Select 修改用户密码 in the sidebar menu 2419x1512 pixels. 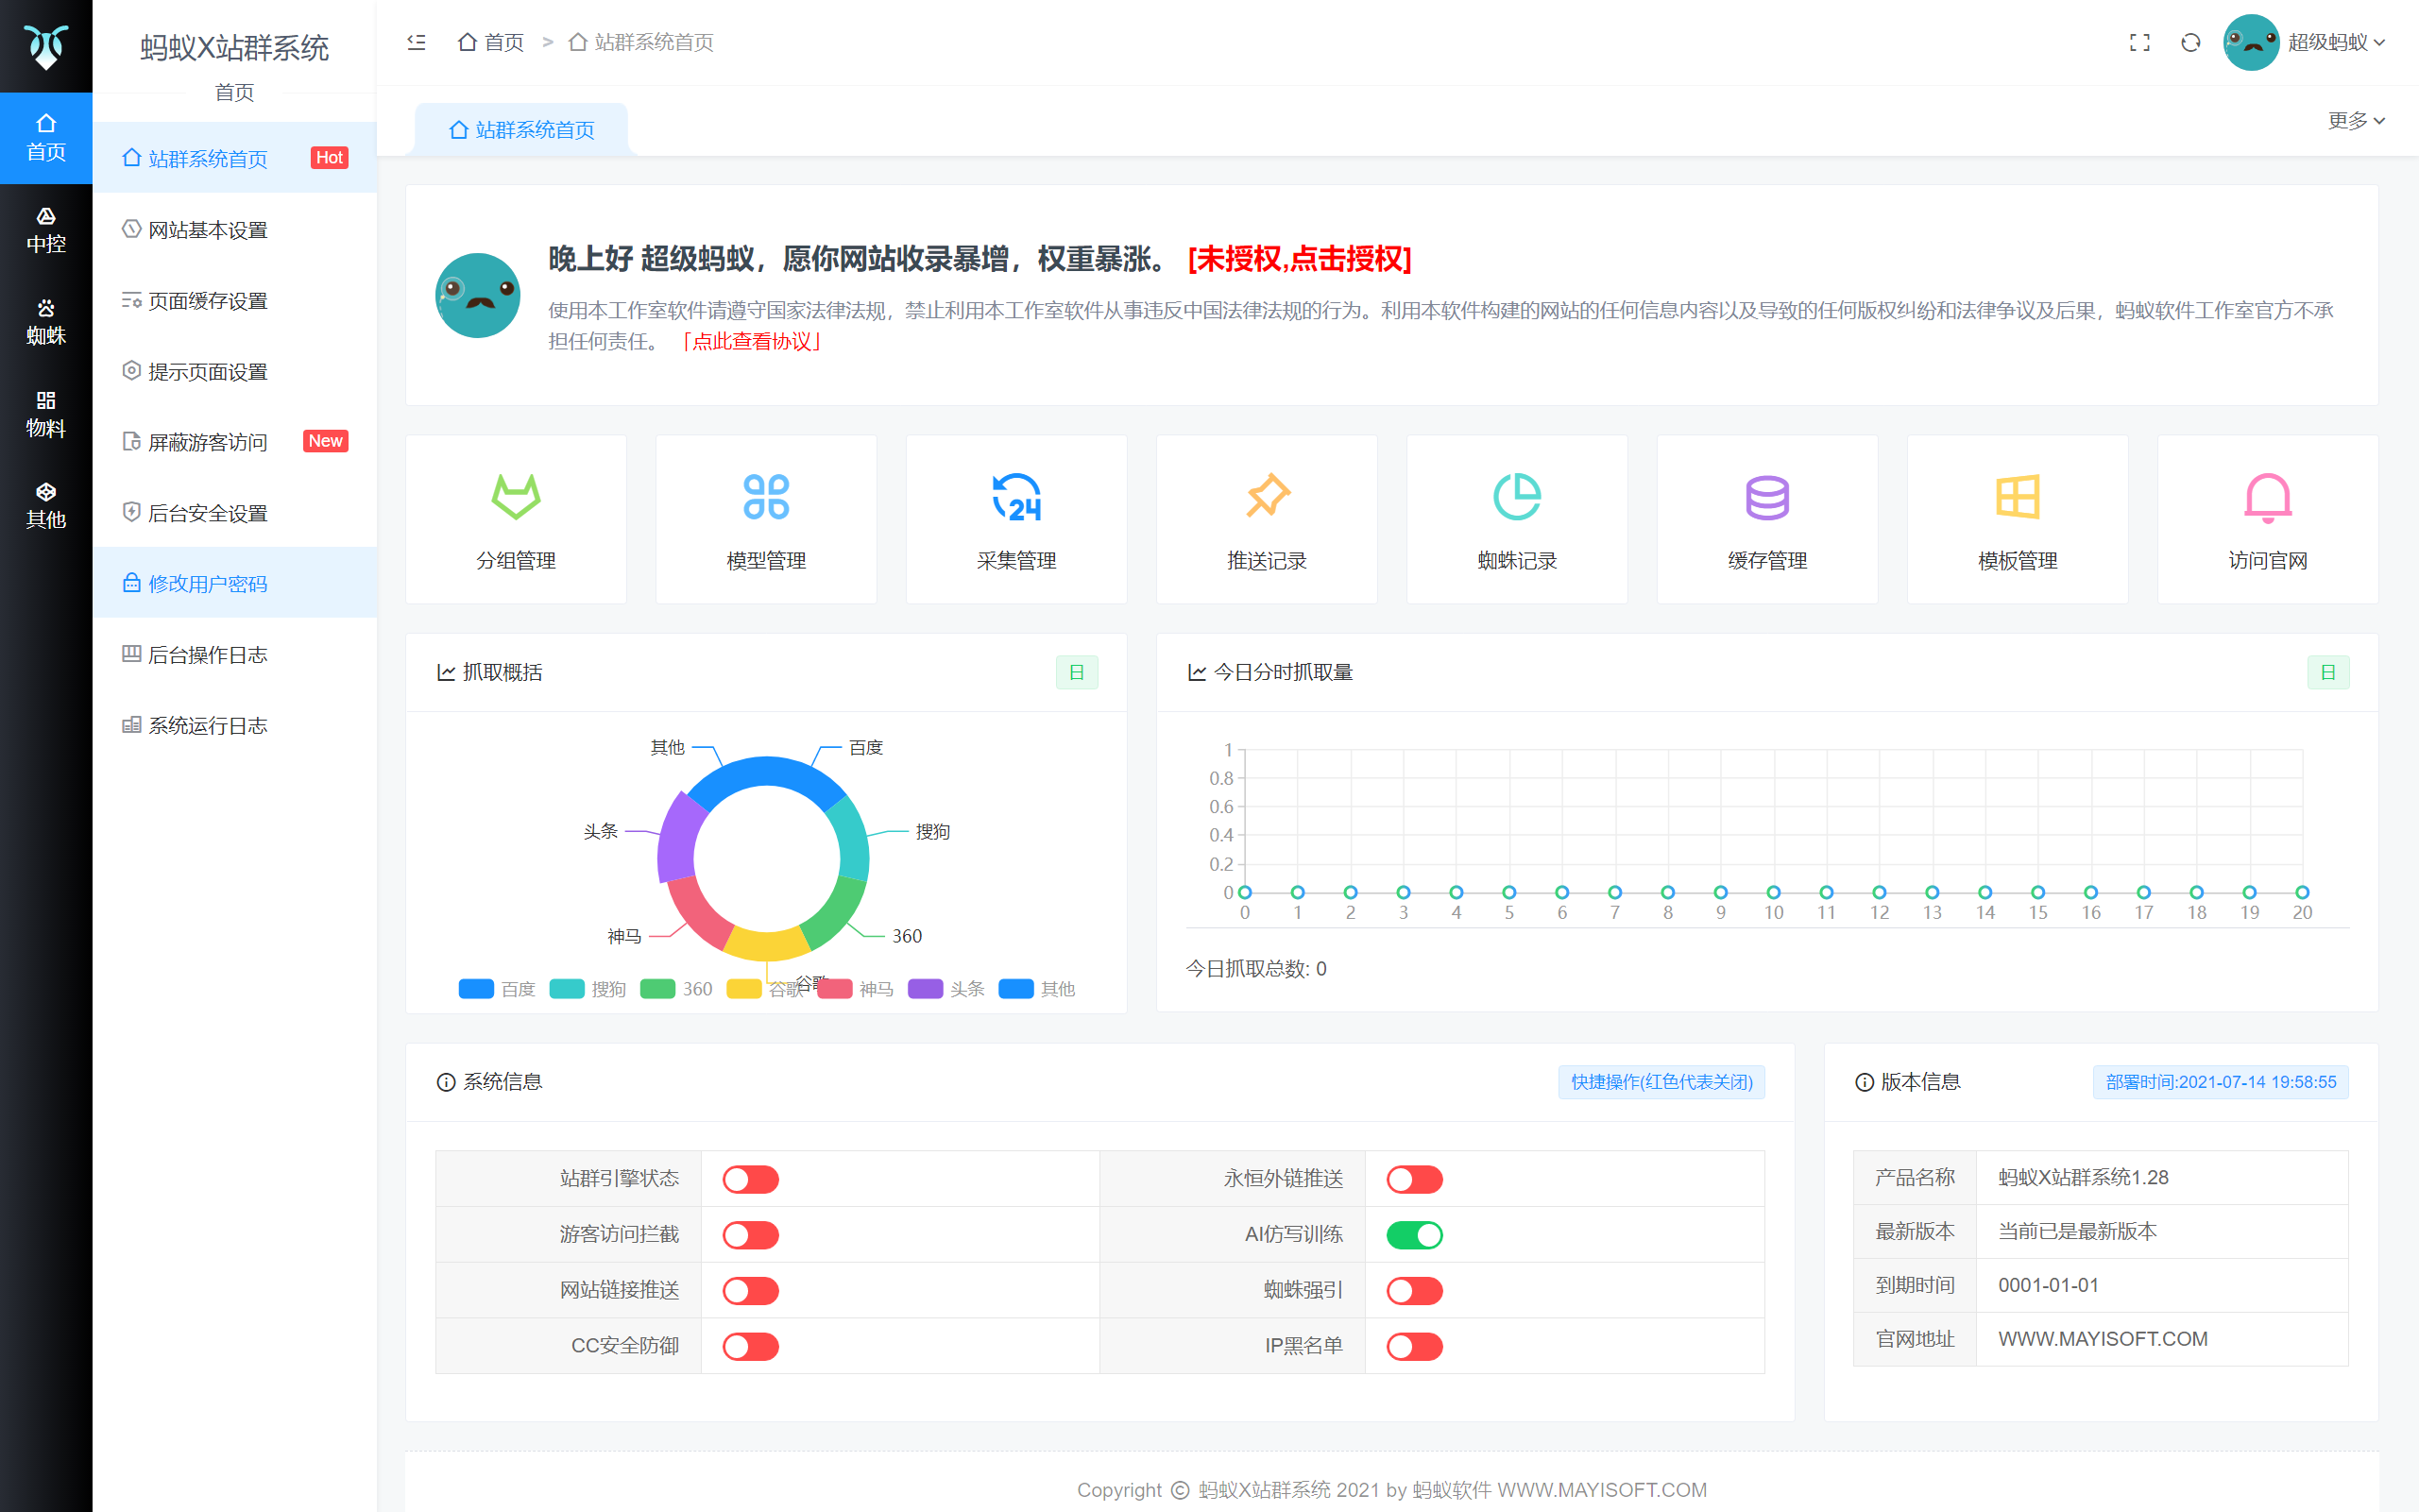pos(207,583)
